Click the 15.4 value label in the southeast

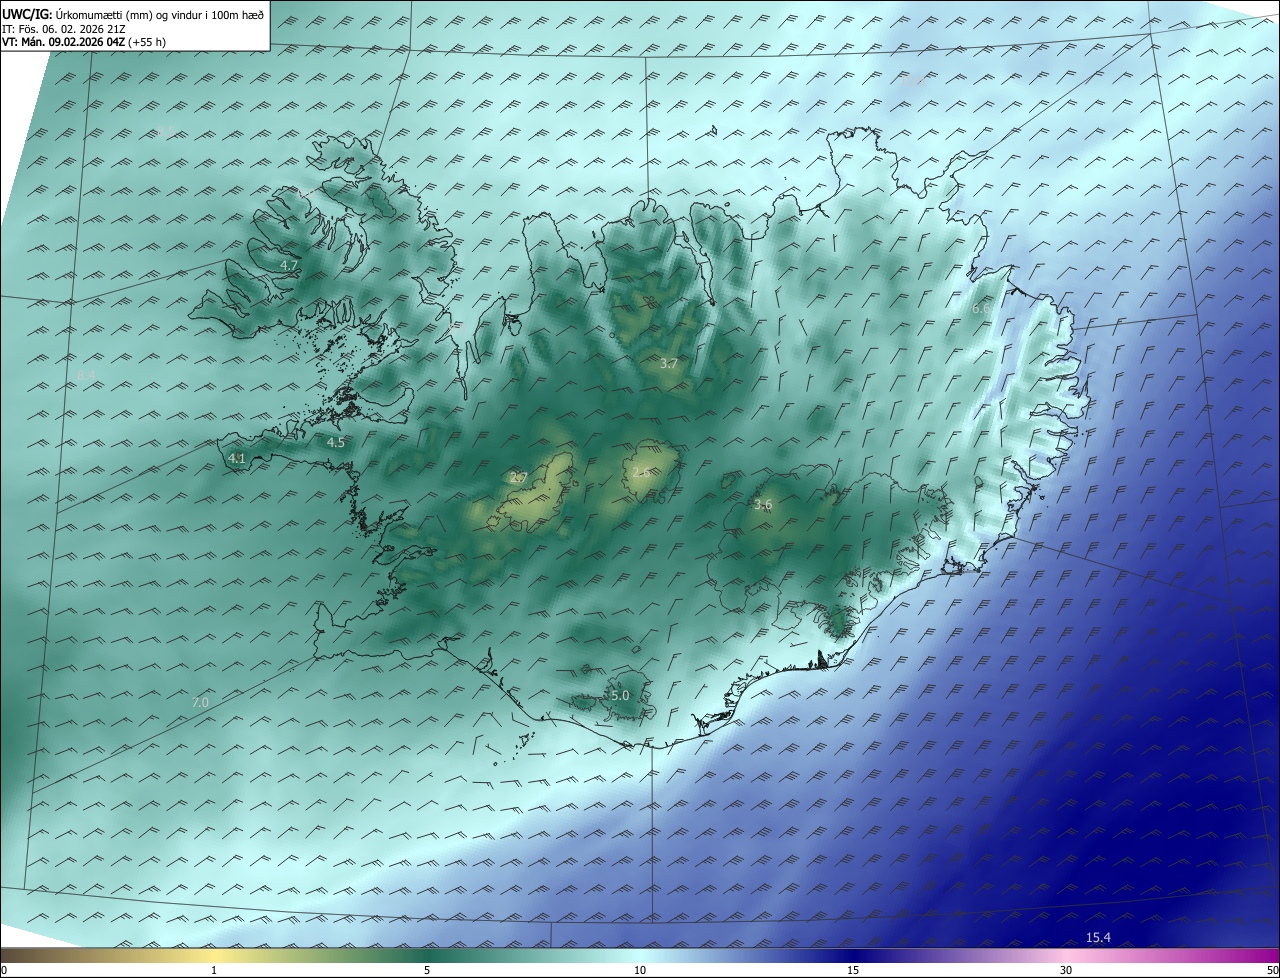(x=1099, y=937)
